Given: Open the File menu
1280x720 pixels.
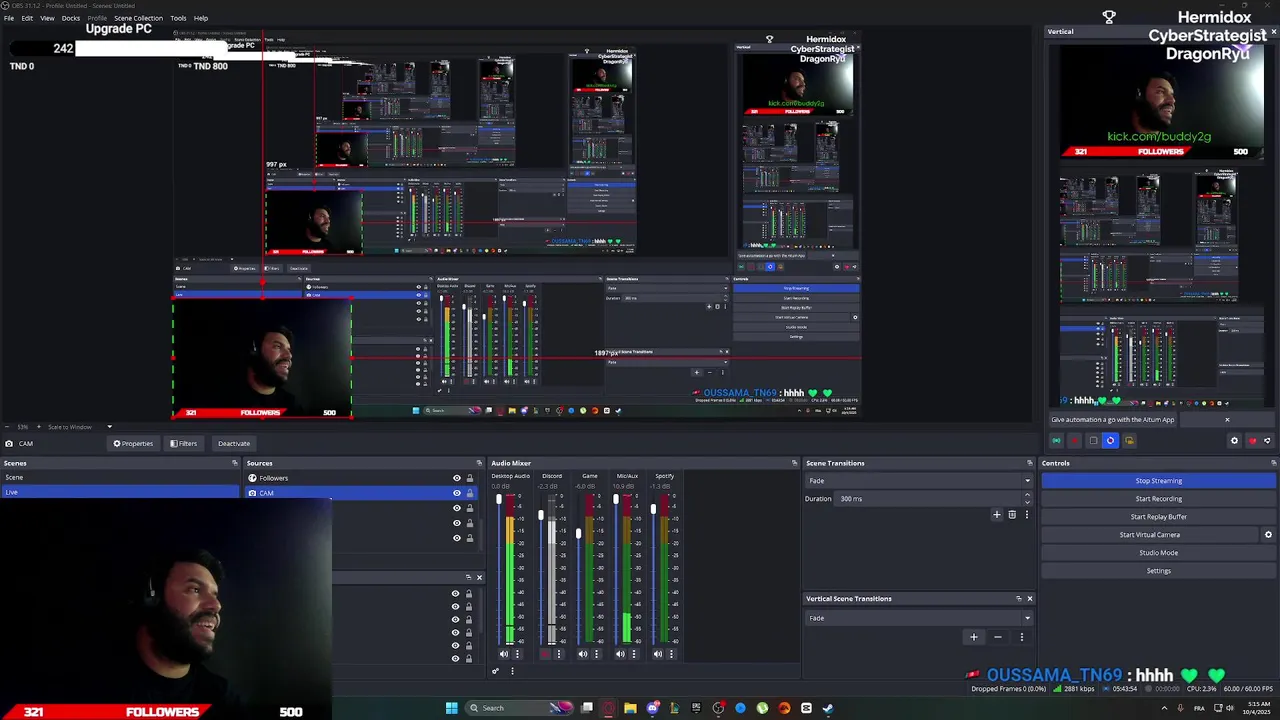Looking at the screenshot, I should click(x=9, y=18).
